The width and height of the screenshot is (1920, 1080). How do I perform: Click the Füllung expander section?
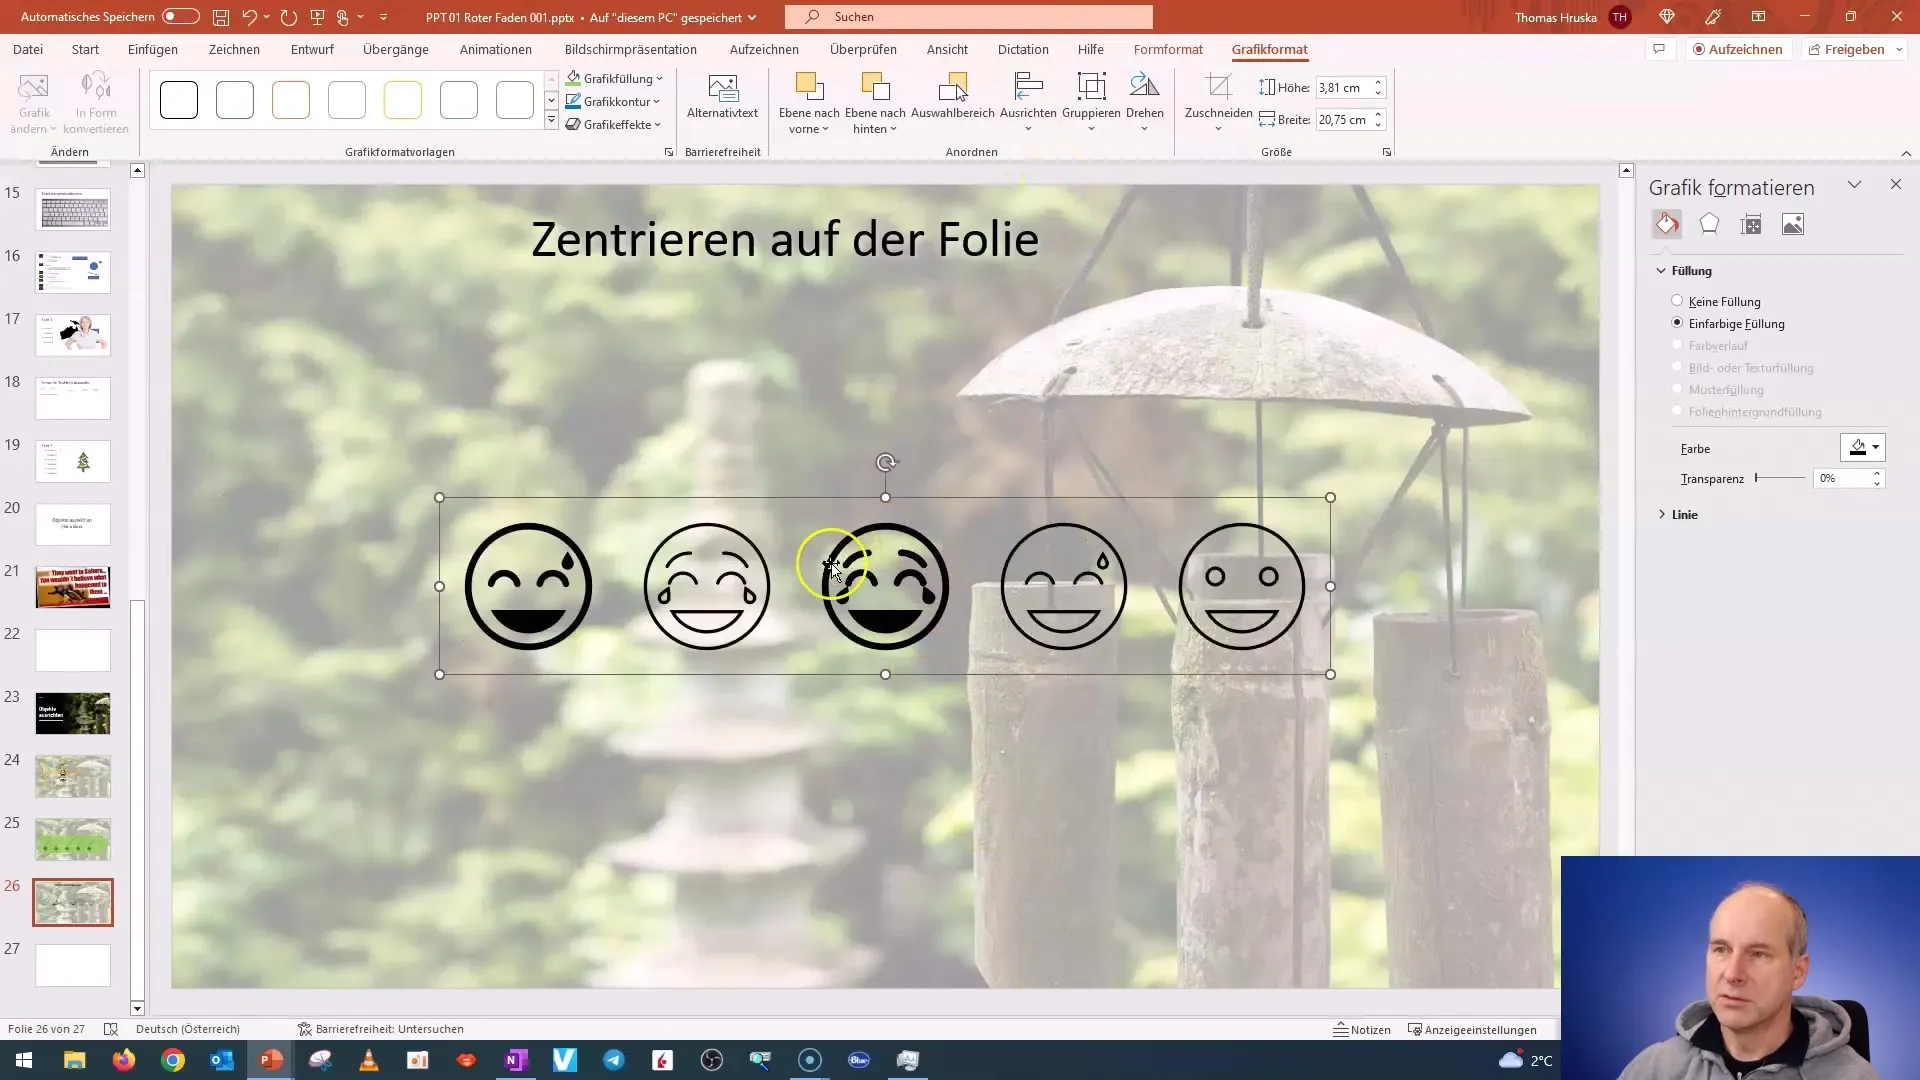[1692, 270]
